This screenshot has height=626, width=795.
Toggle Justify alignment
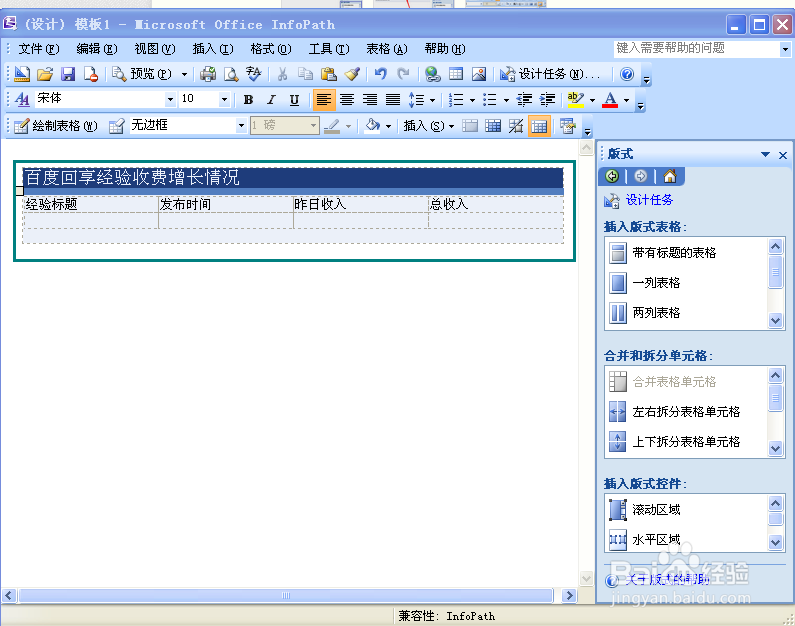[393, 99]
